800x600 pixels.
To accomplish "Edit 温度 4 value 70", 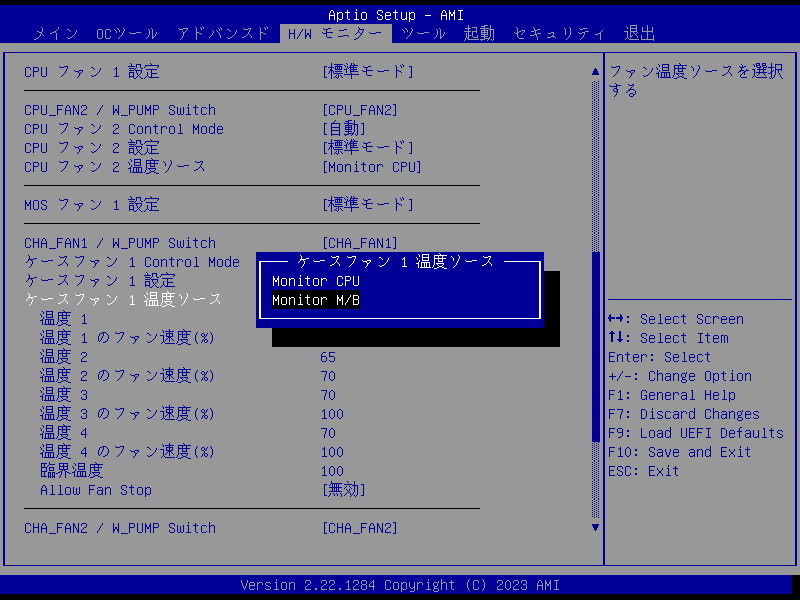I will coord(328,433).
